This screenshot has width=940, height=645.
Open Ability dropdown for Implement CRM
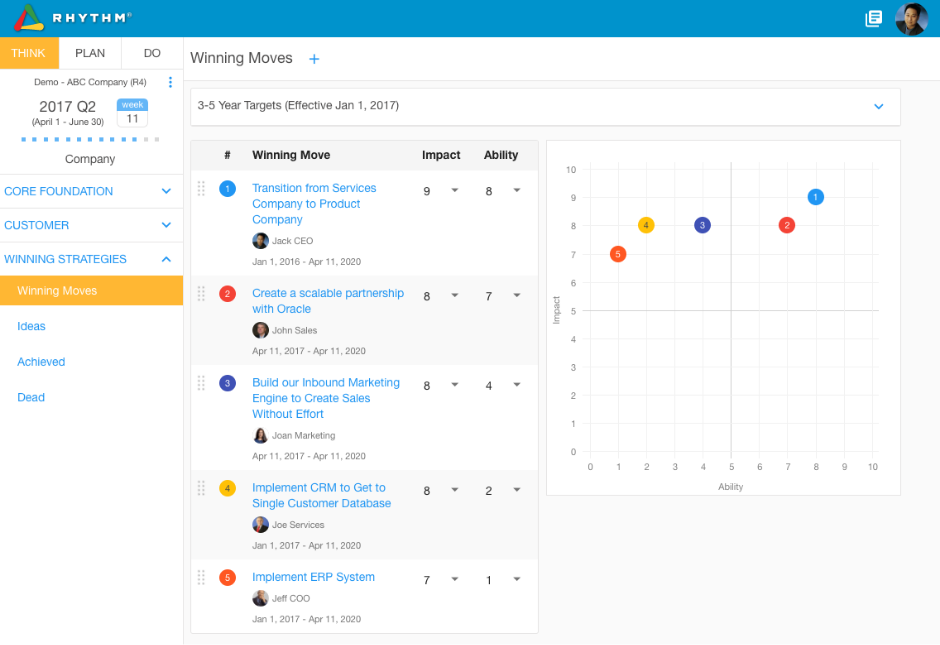(x=517, y=490)
